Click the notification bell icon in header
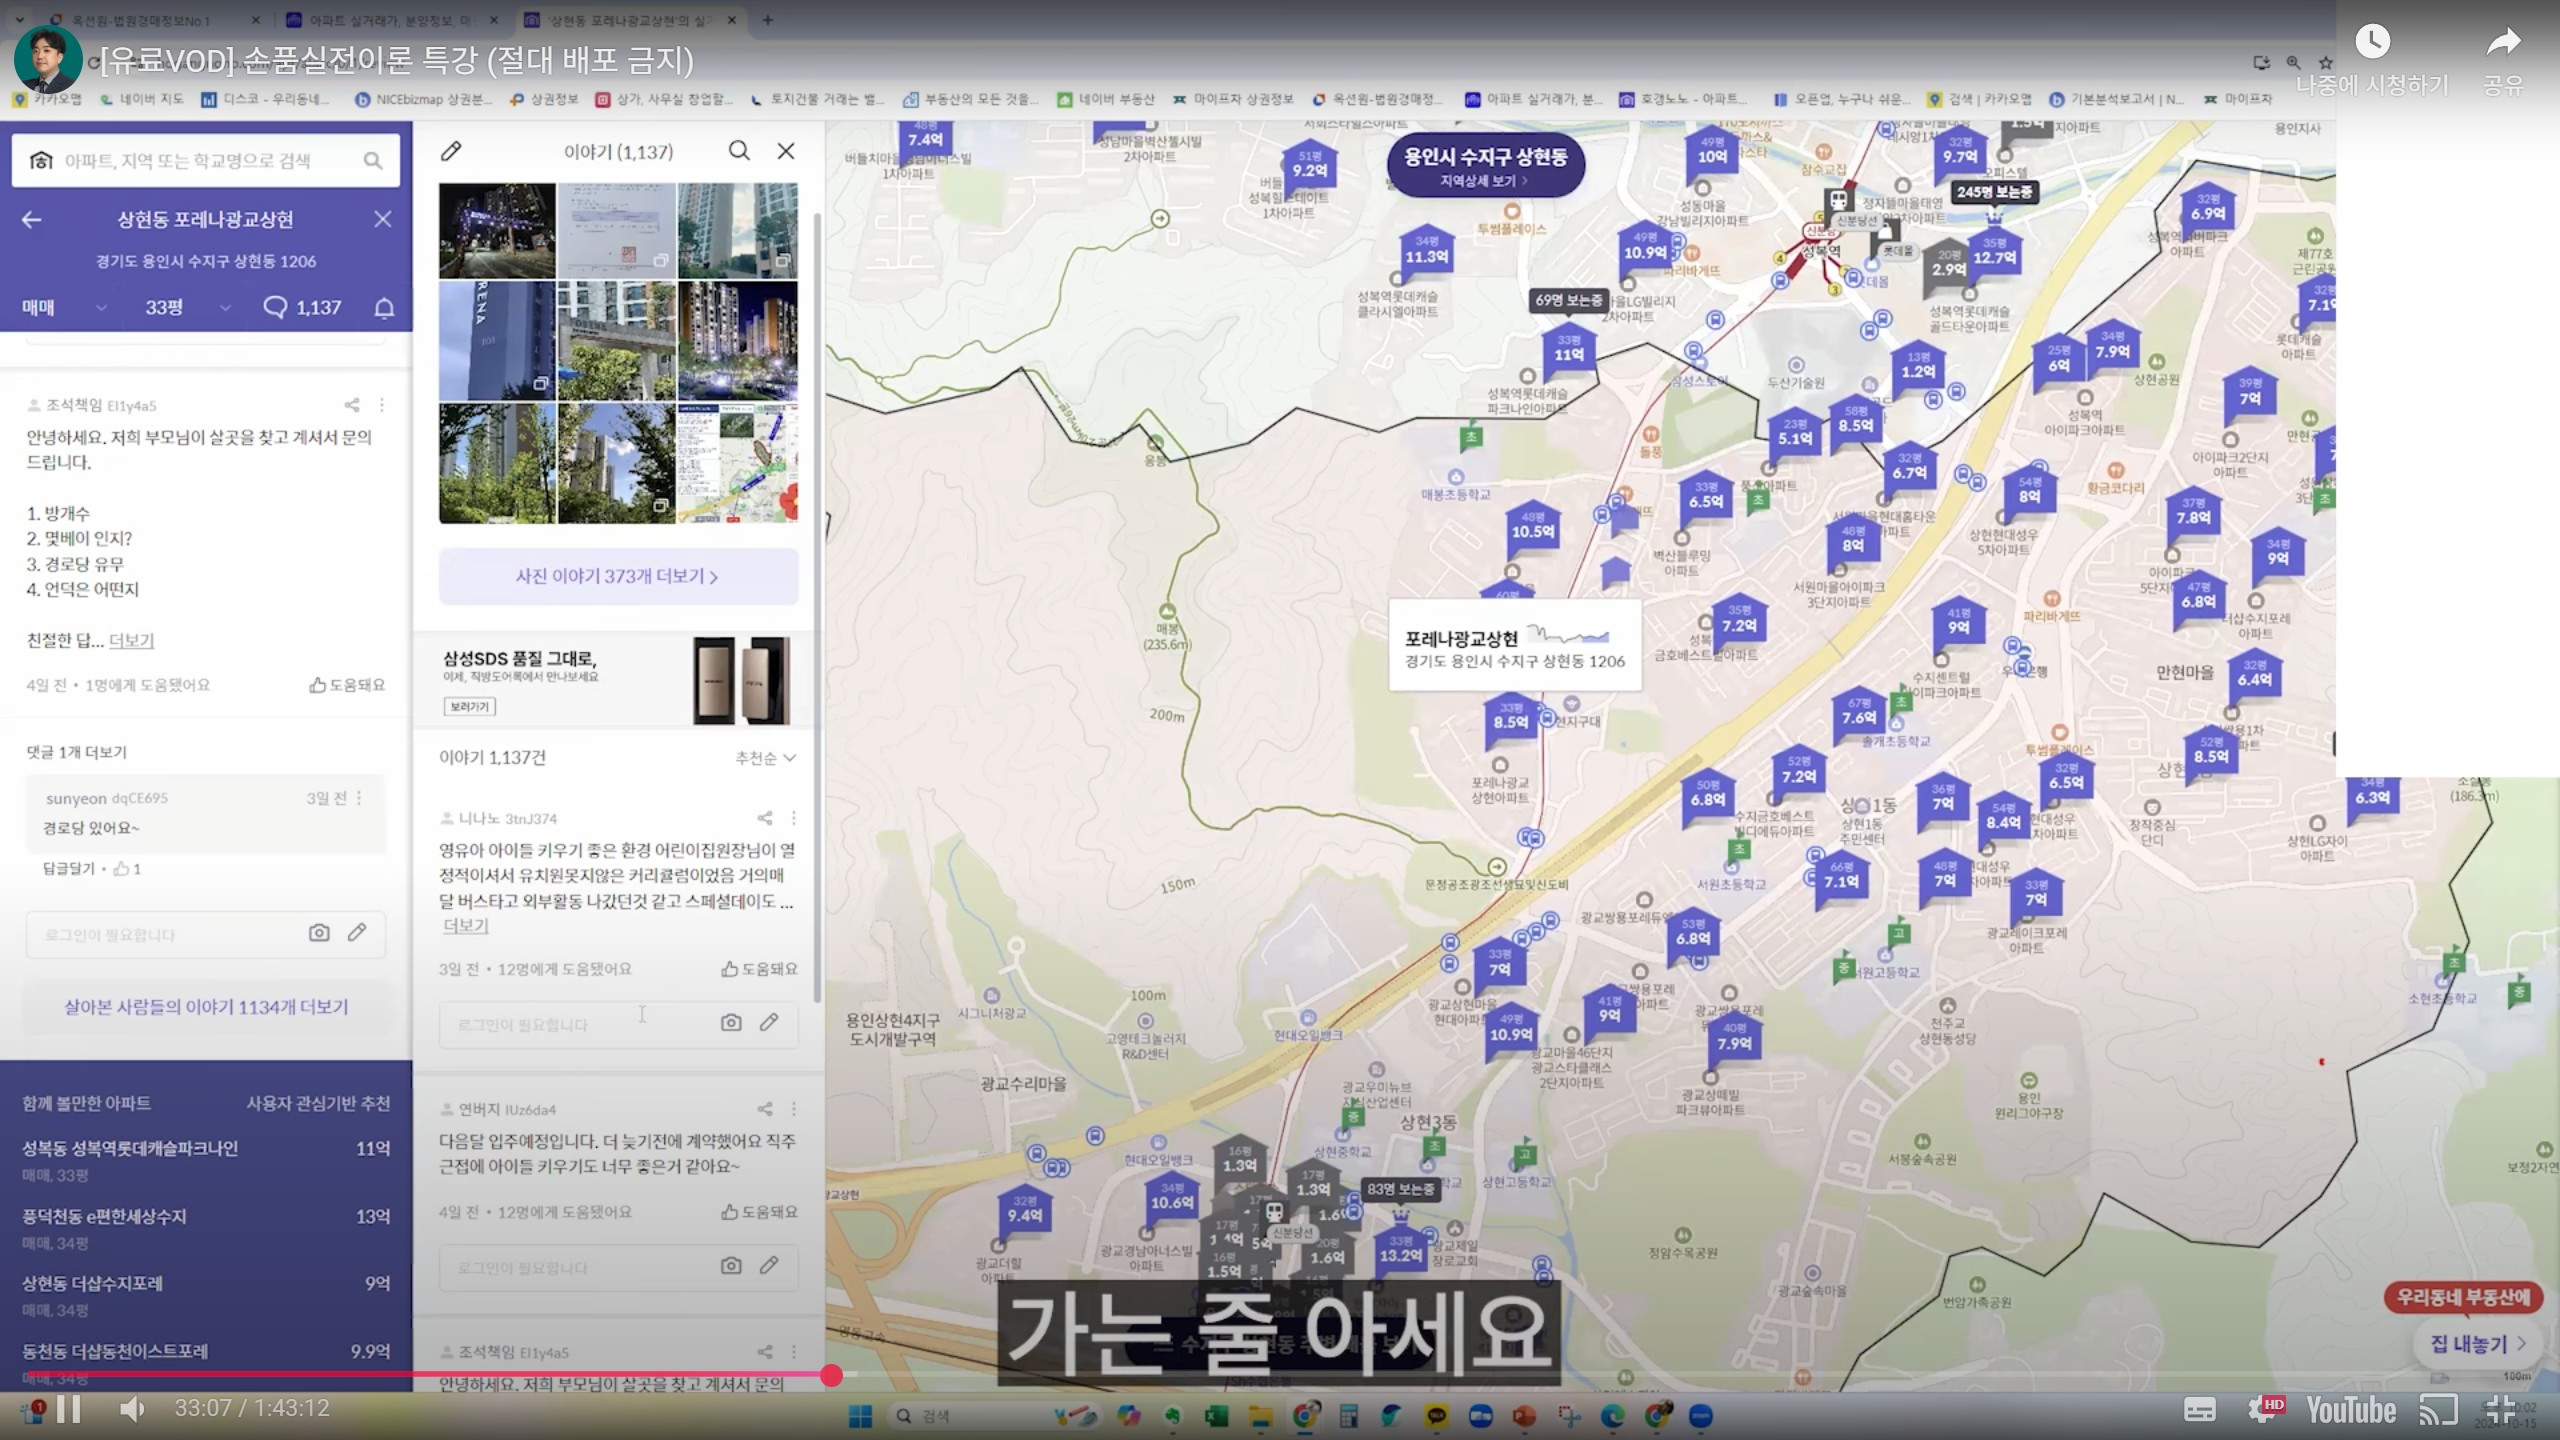This screenshot has height=1440, width=2560. [x=384, y=308]
